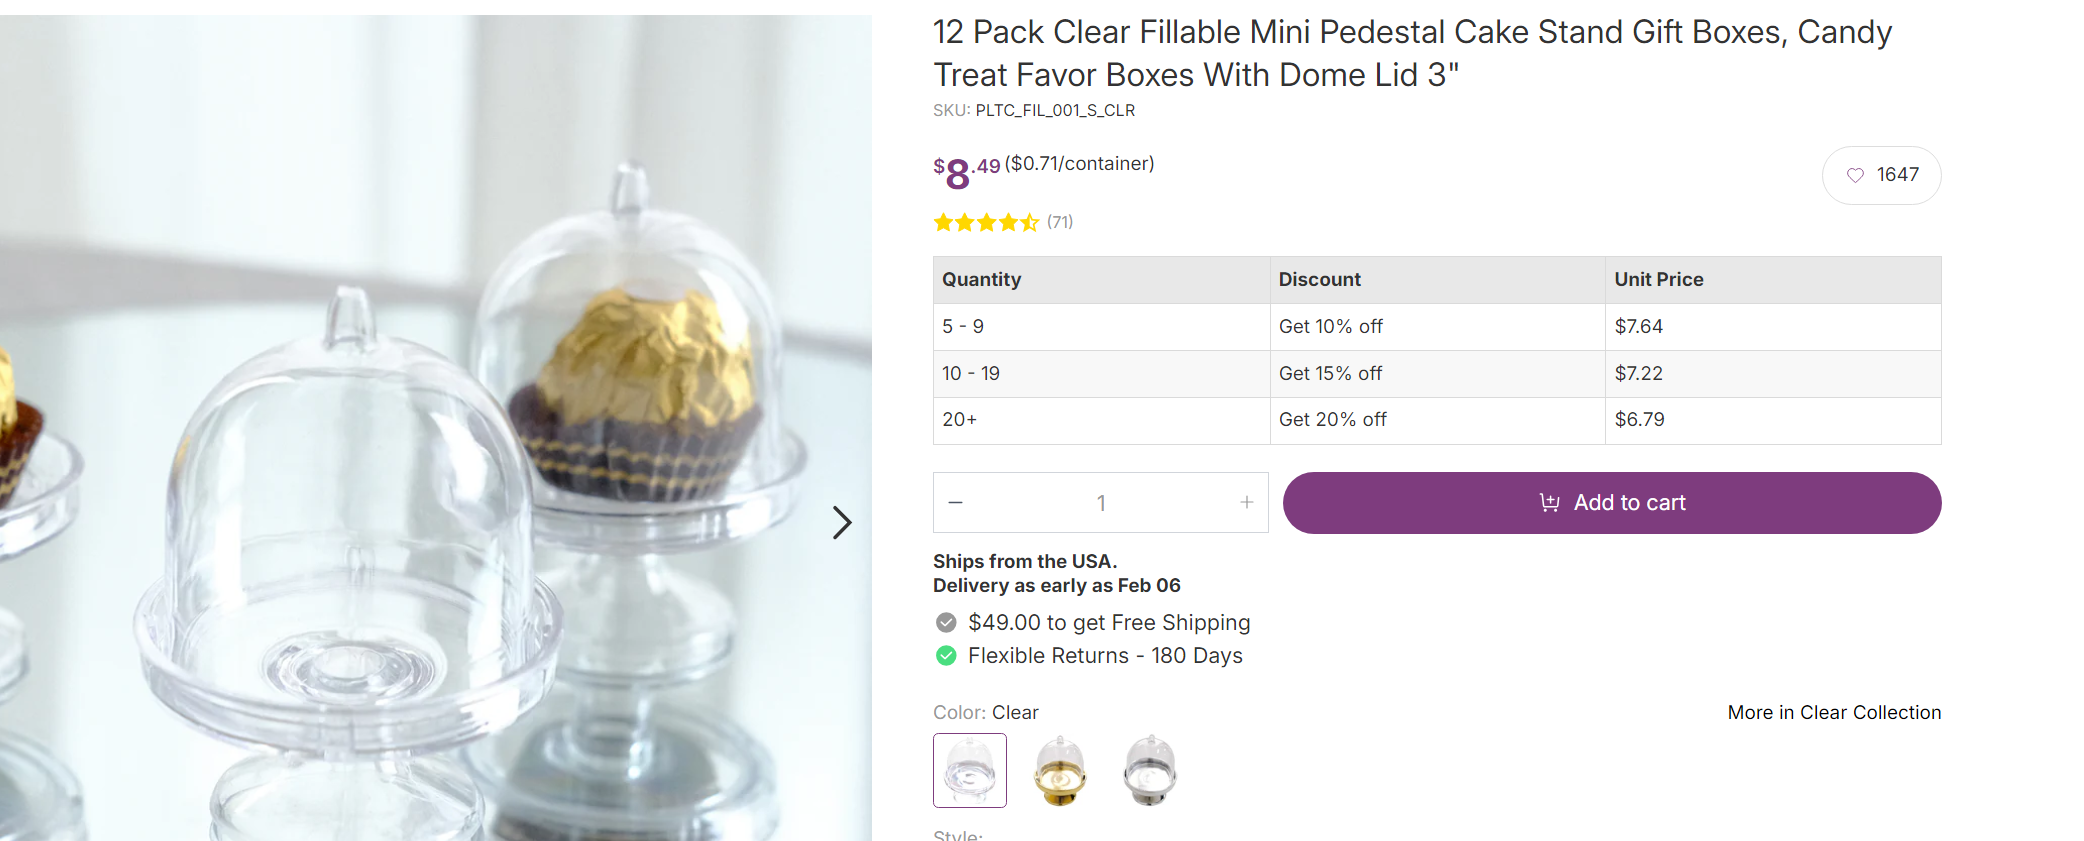Pick the silver base color swatch
The height and width of the screenshot is (841, 2084).
click(x=1150, y=770)
